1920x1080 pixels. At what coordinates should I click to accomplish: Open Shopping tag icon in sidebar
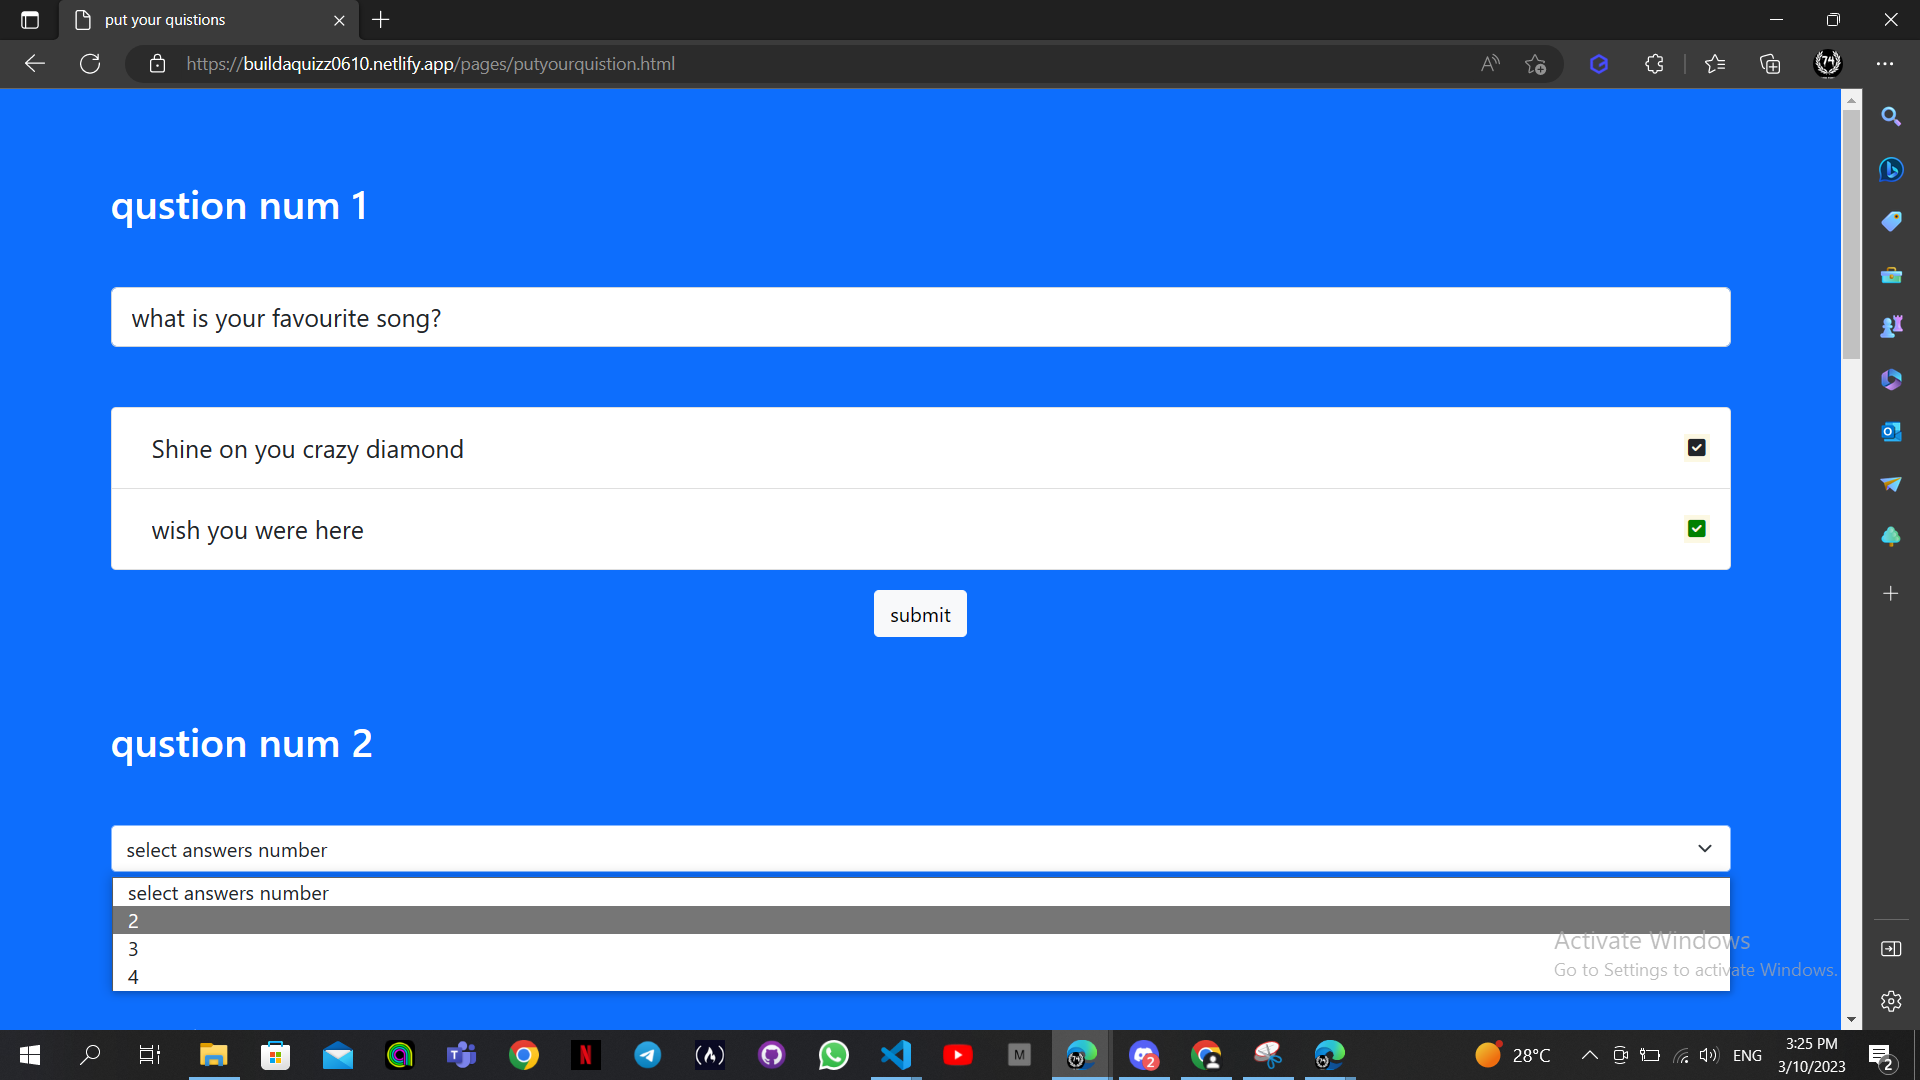tap(1891, 221)
